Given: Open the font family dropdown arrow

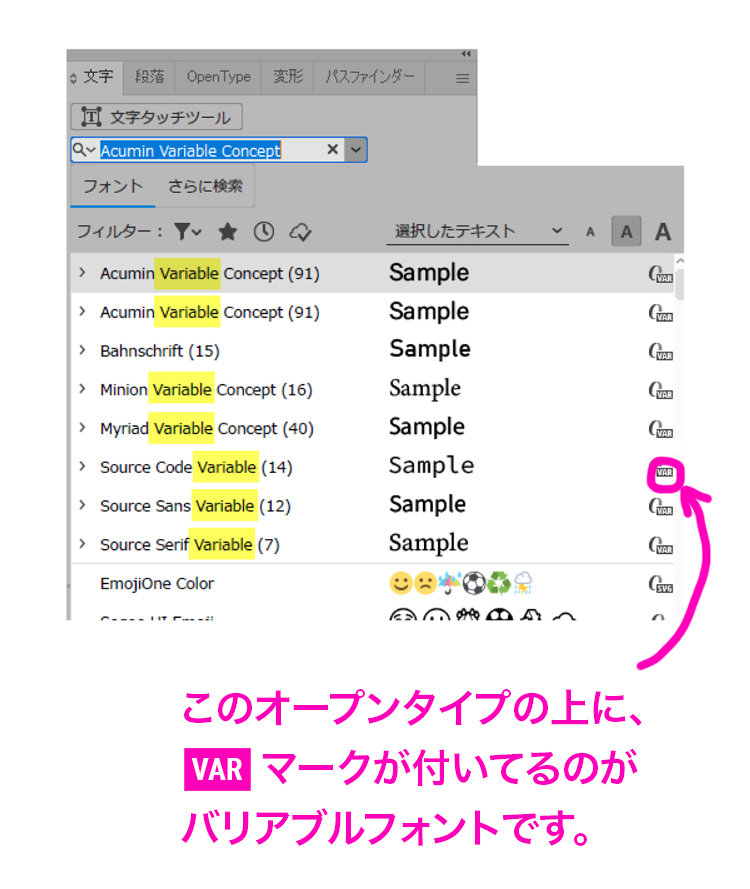Looking at the screenshot, I should (356, 150).
